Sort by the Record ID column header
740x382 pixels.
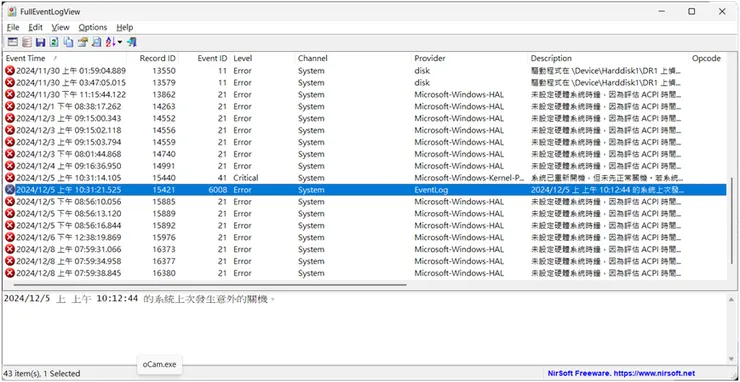click(153, 59)
